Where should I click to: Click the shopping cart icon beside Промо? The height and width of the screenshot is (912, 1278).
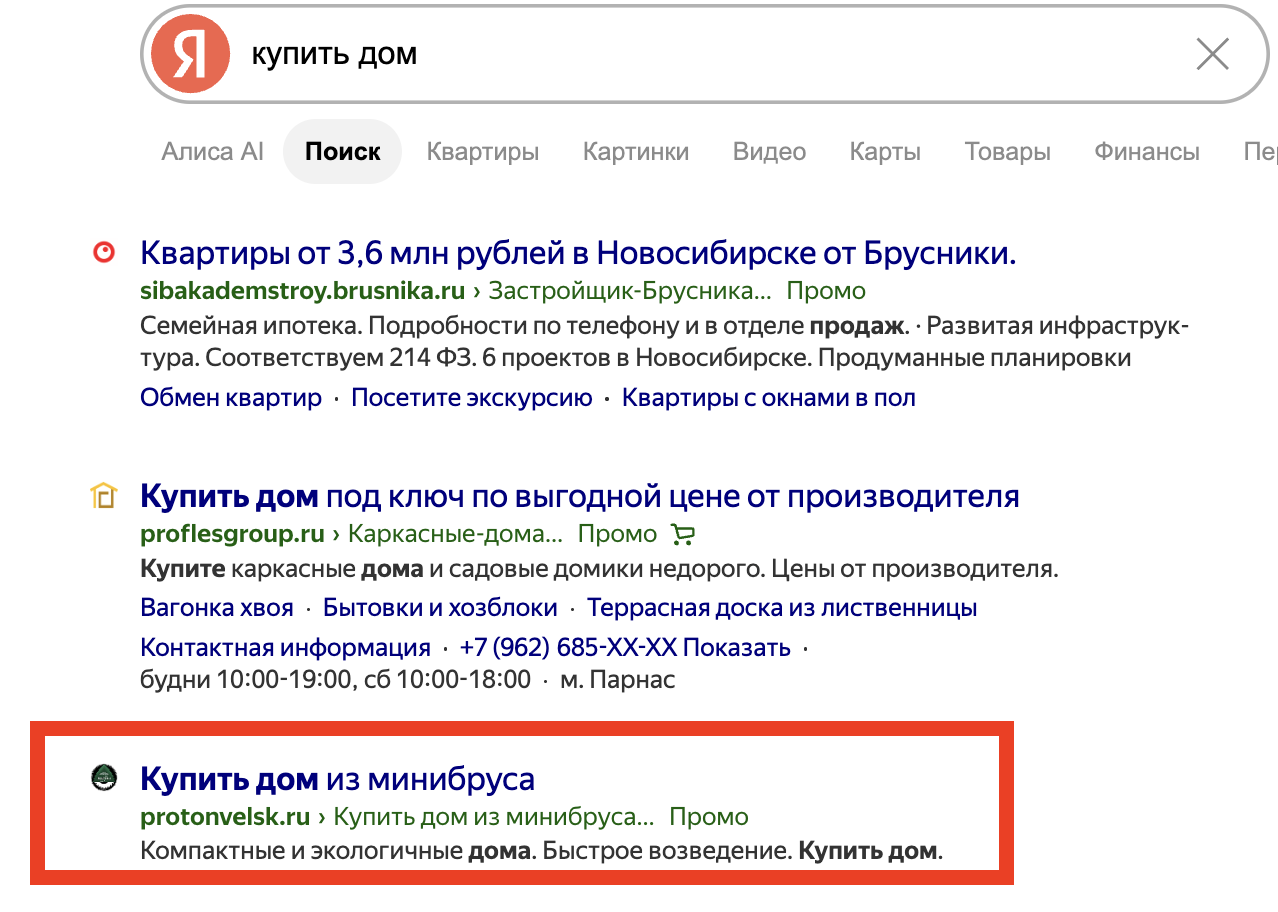tap(683, 534)
